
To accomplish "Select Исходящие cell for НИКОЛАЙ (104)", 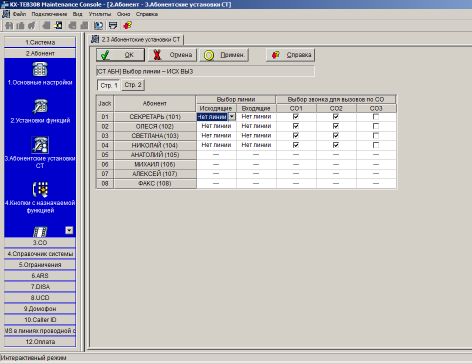I will pyautogui.click(x=216, y=145).
